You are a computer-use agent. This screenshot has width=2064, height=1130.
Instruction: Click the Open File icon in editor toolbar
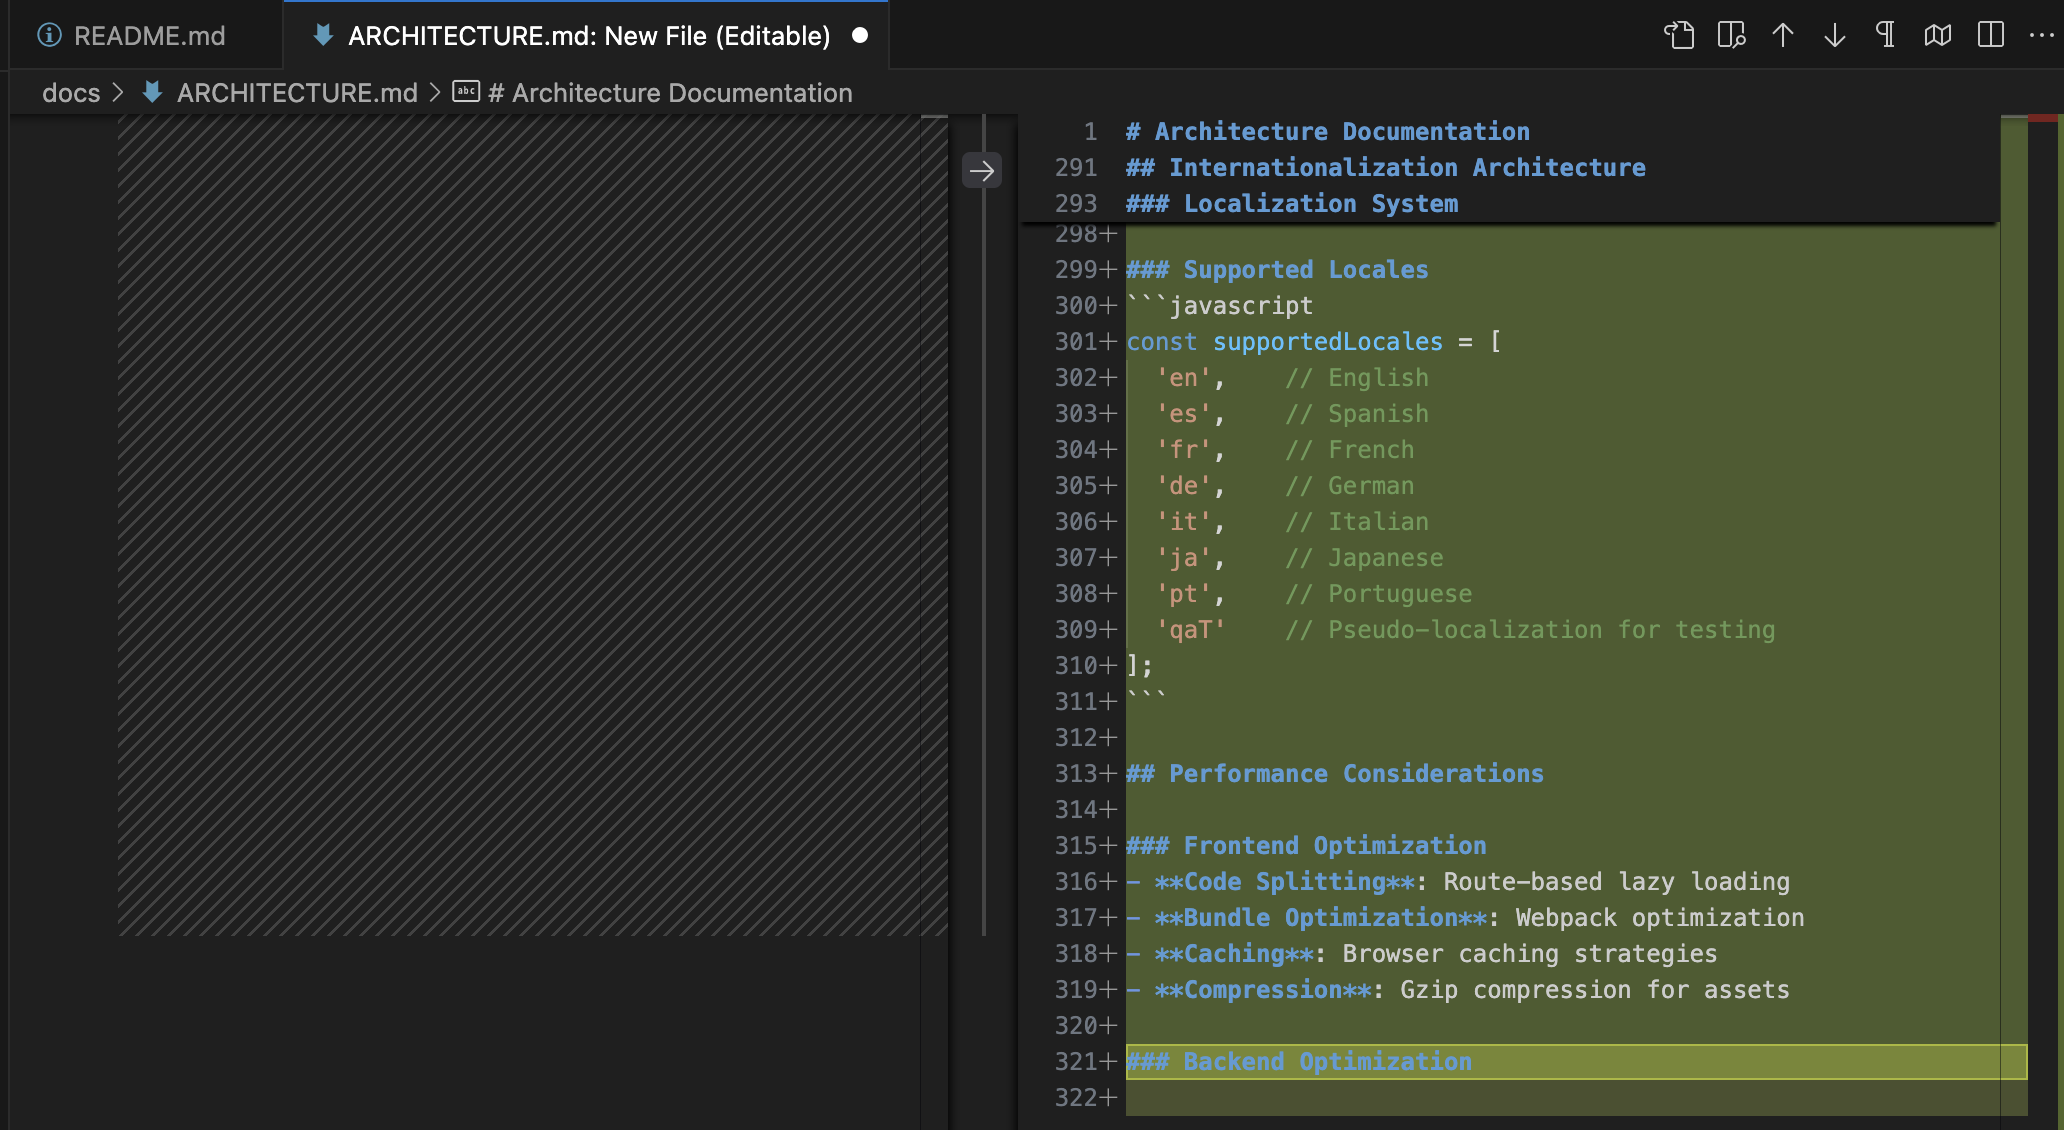tap(1679, 35)
